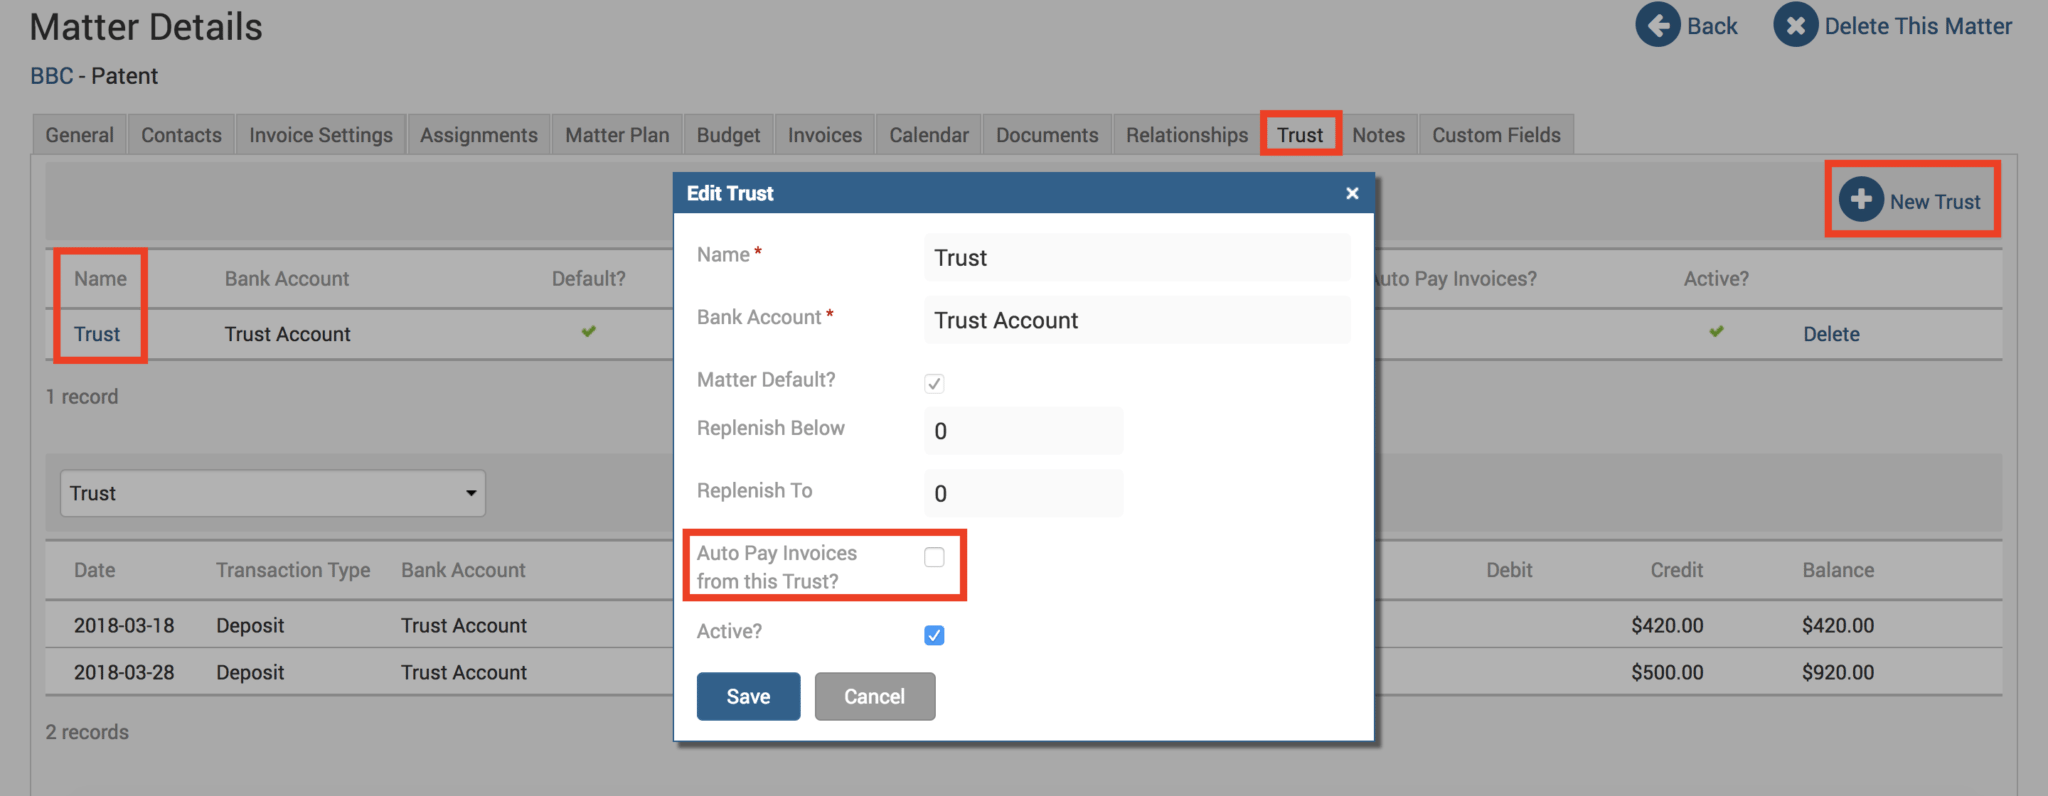Image resolution: width=2048 pixels, height=796 pixels.
Task: Cancel editing the trust
Action: click(x=874, y=696)
